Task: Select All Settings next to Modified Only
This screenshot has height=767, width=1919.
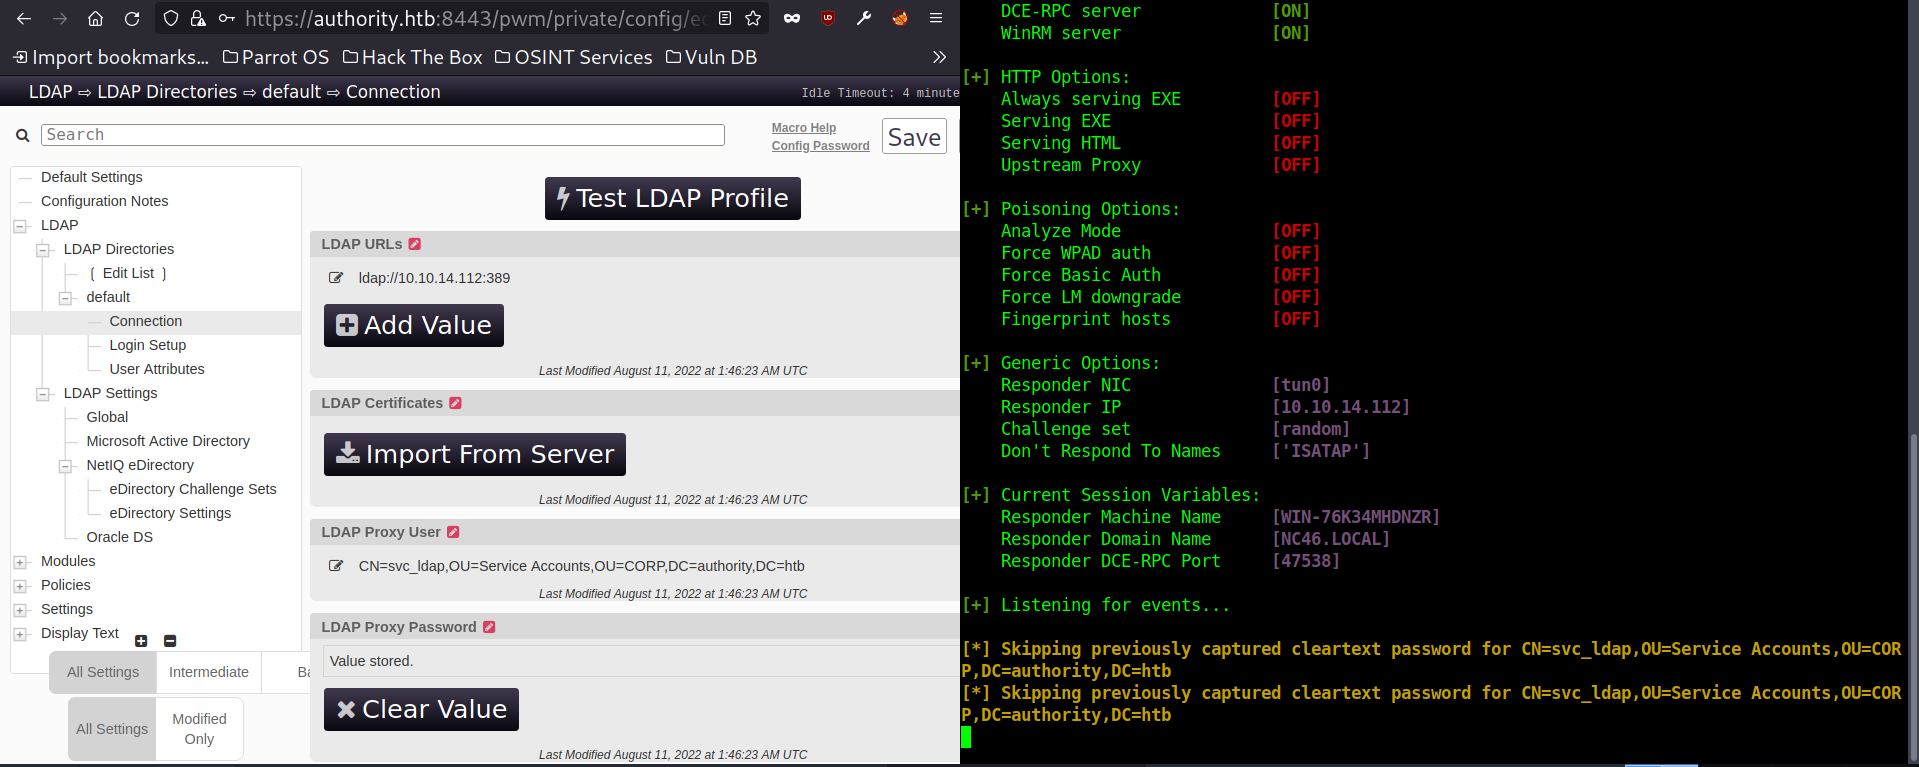Action: (112, 729)
